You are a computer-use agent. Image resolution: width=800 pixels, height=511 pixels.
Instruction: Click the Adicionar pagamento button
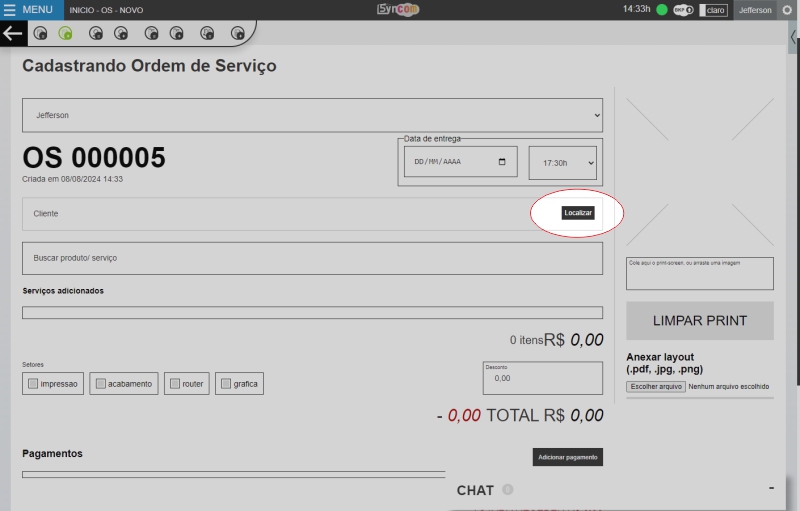[567, 457]
